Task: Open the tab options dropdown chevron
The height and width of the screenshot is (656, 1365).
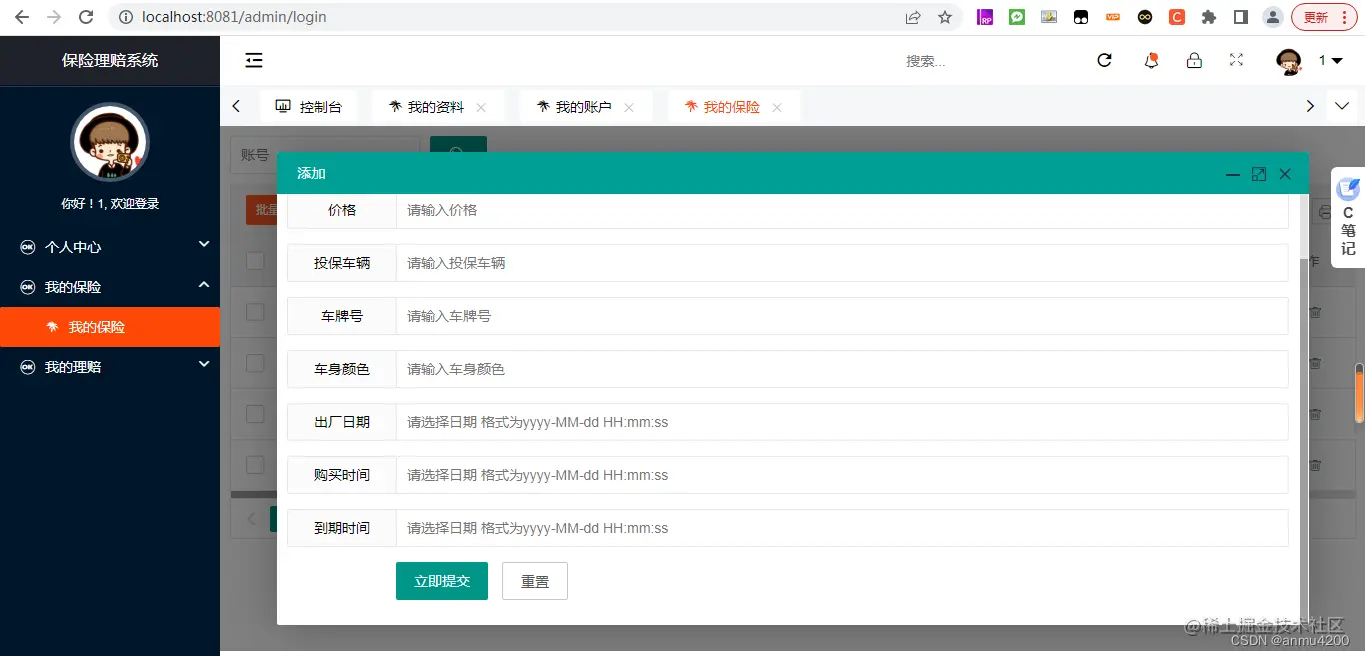Action: coord(1343,106)
